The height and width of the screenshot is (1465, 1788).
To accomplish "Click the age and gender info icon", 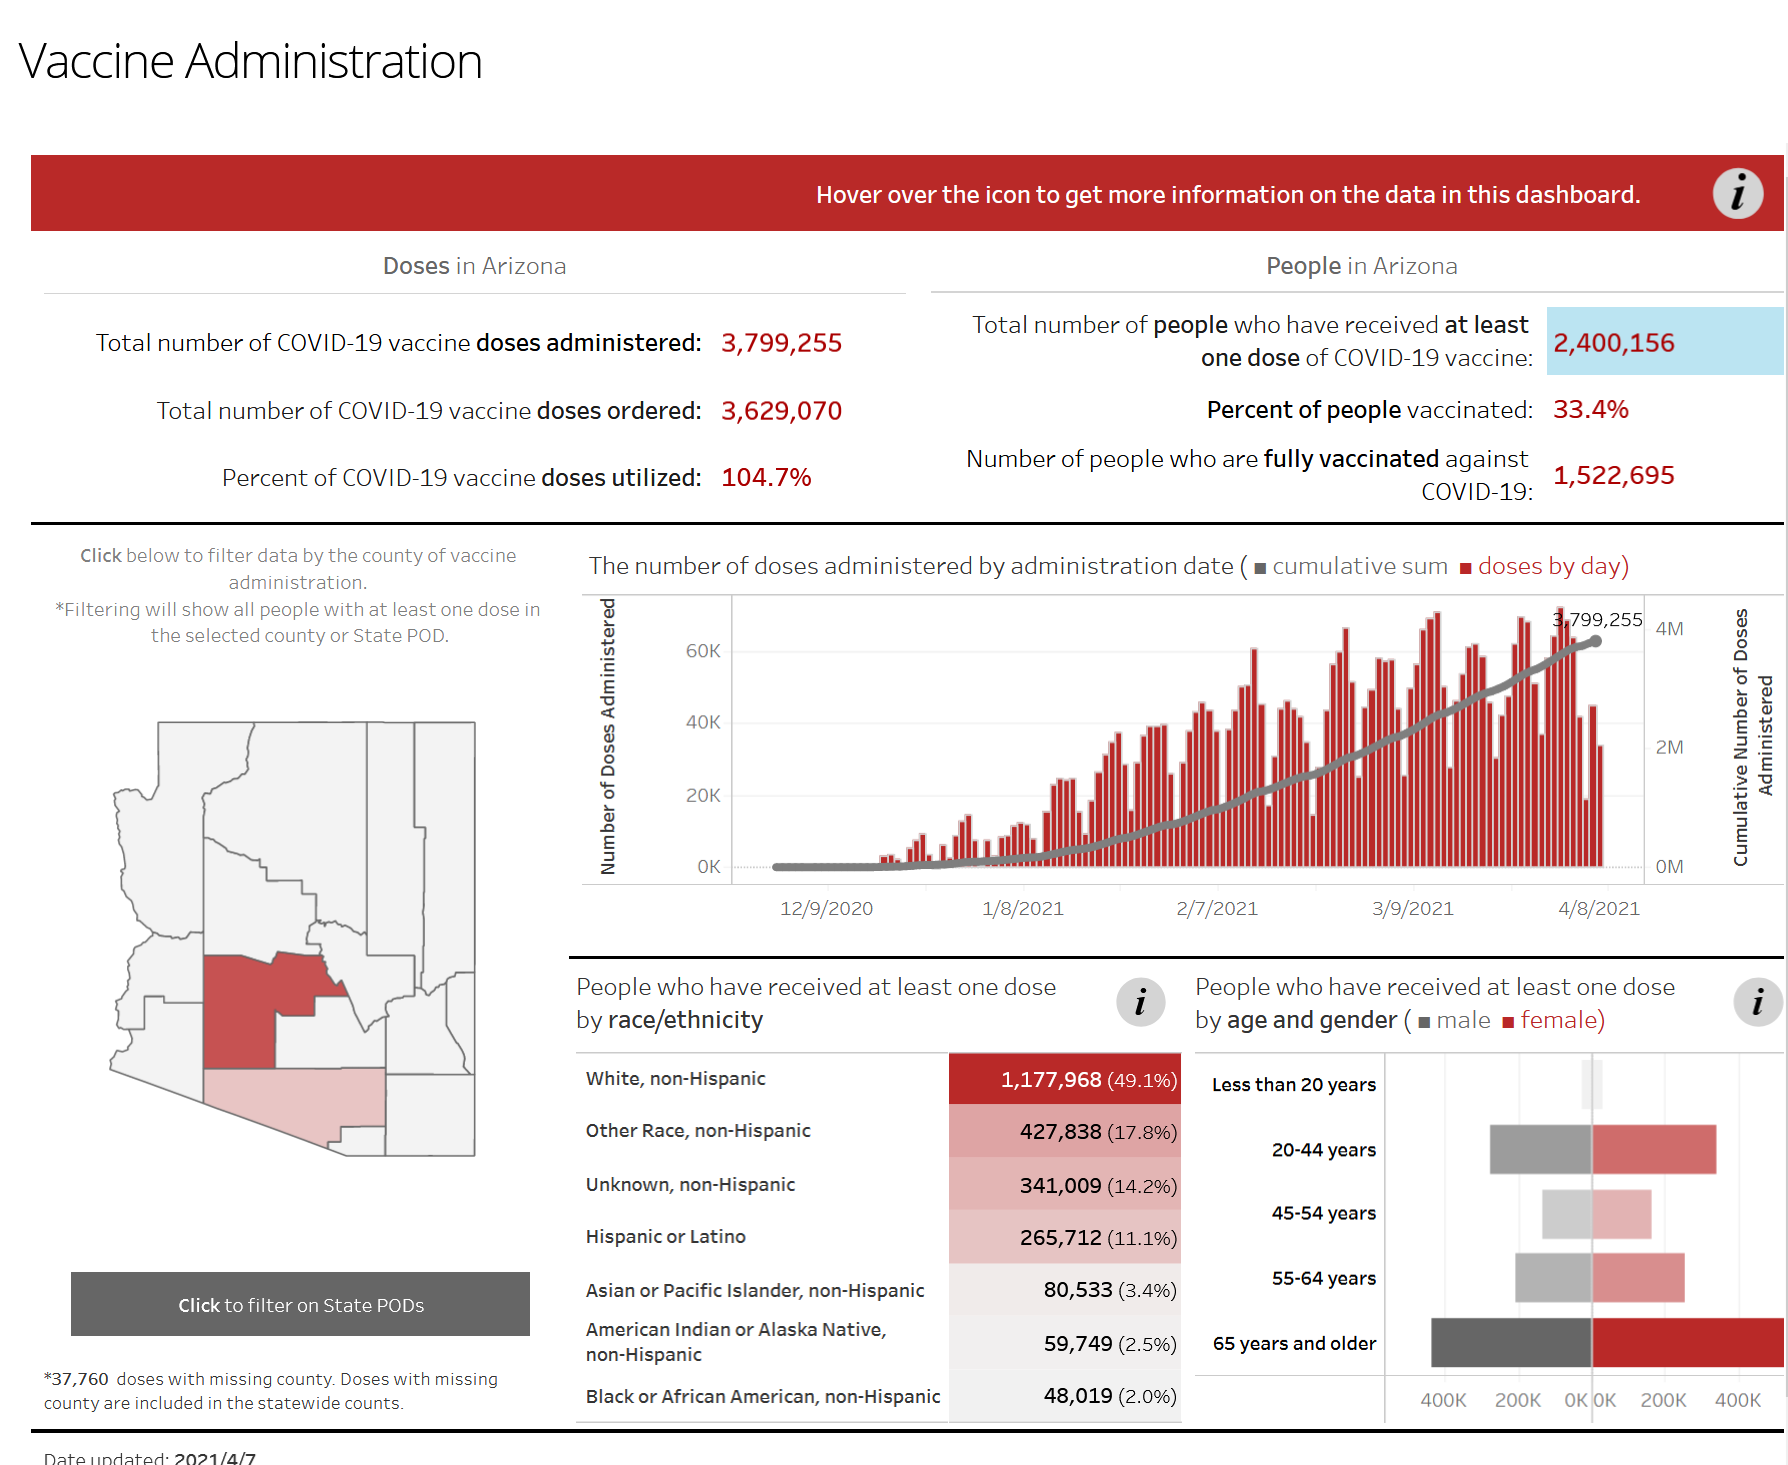I will pyautogui.click(x=1757, y=1002).
